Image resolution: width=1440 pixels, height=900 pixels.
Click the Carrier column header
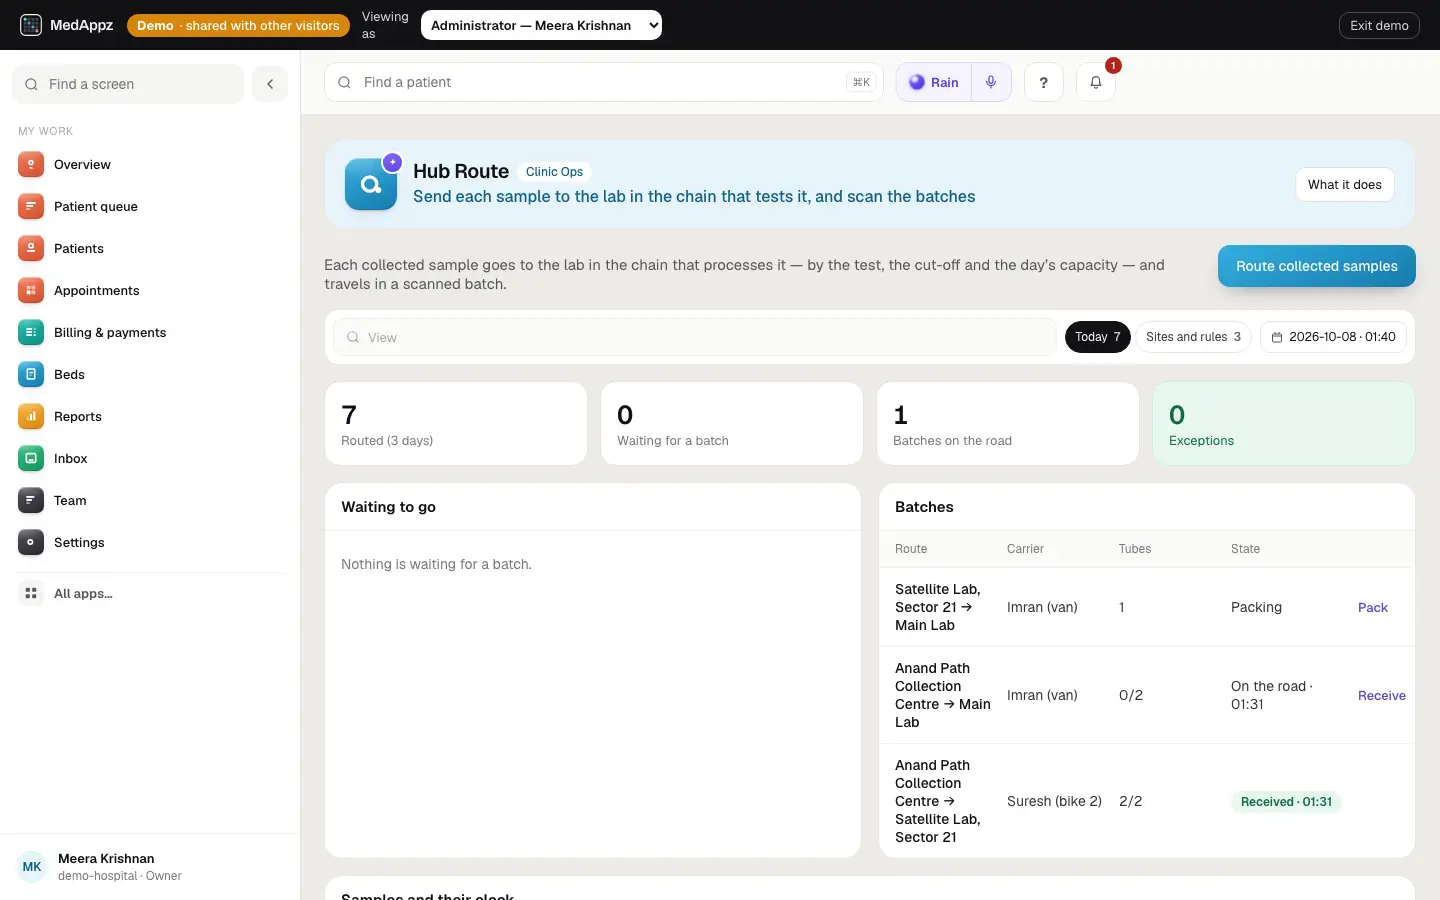tap(1025, 549)
